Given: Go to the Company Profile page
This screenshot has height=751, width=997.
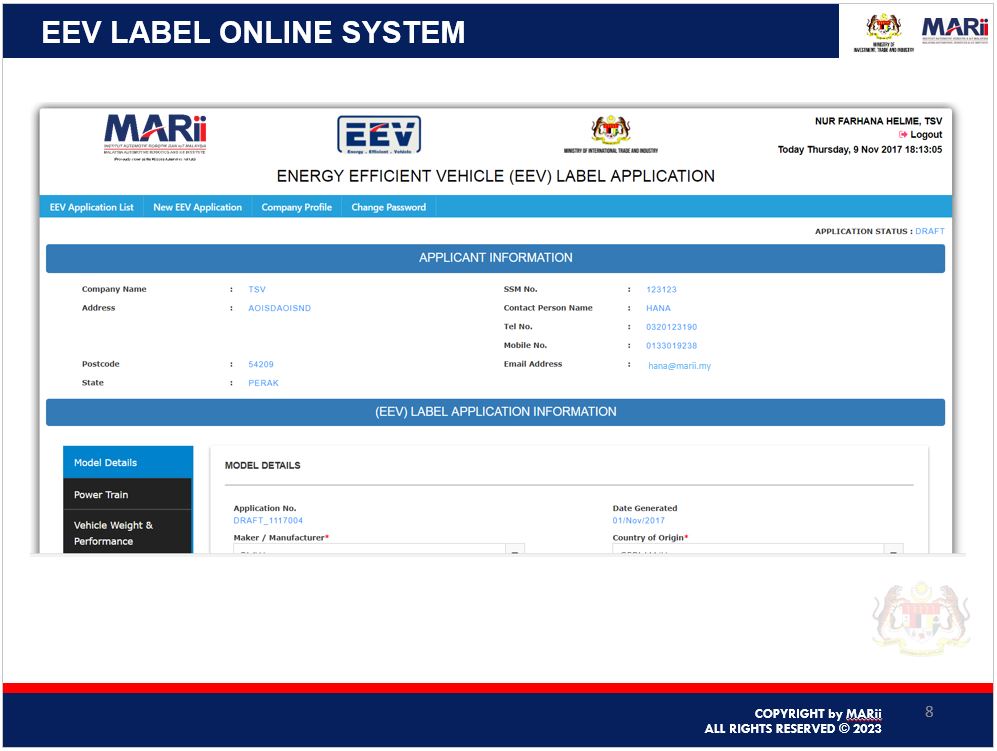Looking at the screenshot, I should [x=296, y=207].
